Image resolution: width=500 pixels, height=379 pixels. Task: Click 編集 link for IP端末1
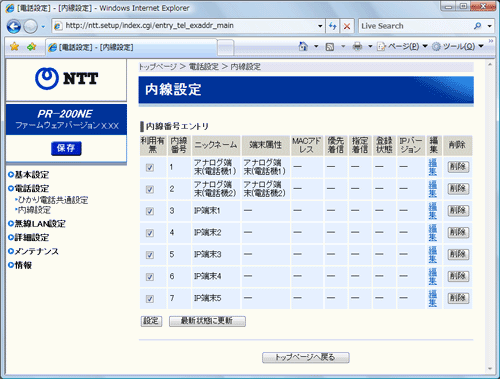433,211
